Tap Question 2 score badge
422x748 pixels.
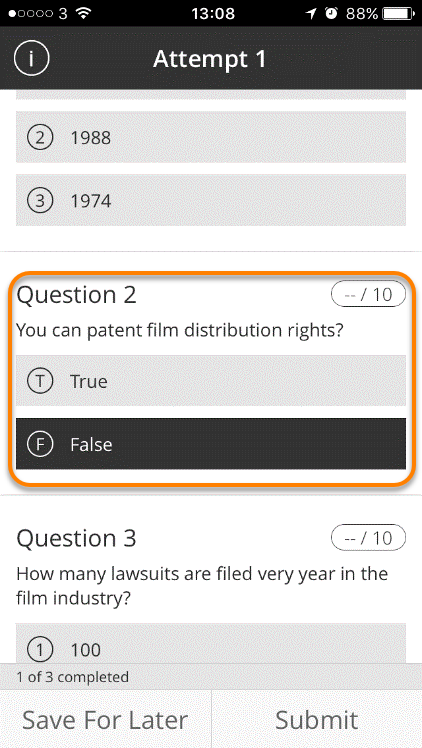point(368,294)
